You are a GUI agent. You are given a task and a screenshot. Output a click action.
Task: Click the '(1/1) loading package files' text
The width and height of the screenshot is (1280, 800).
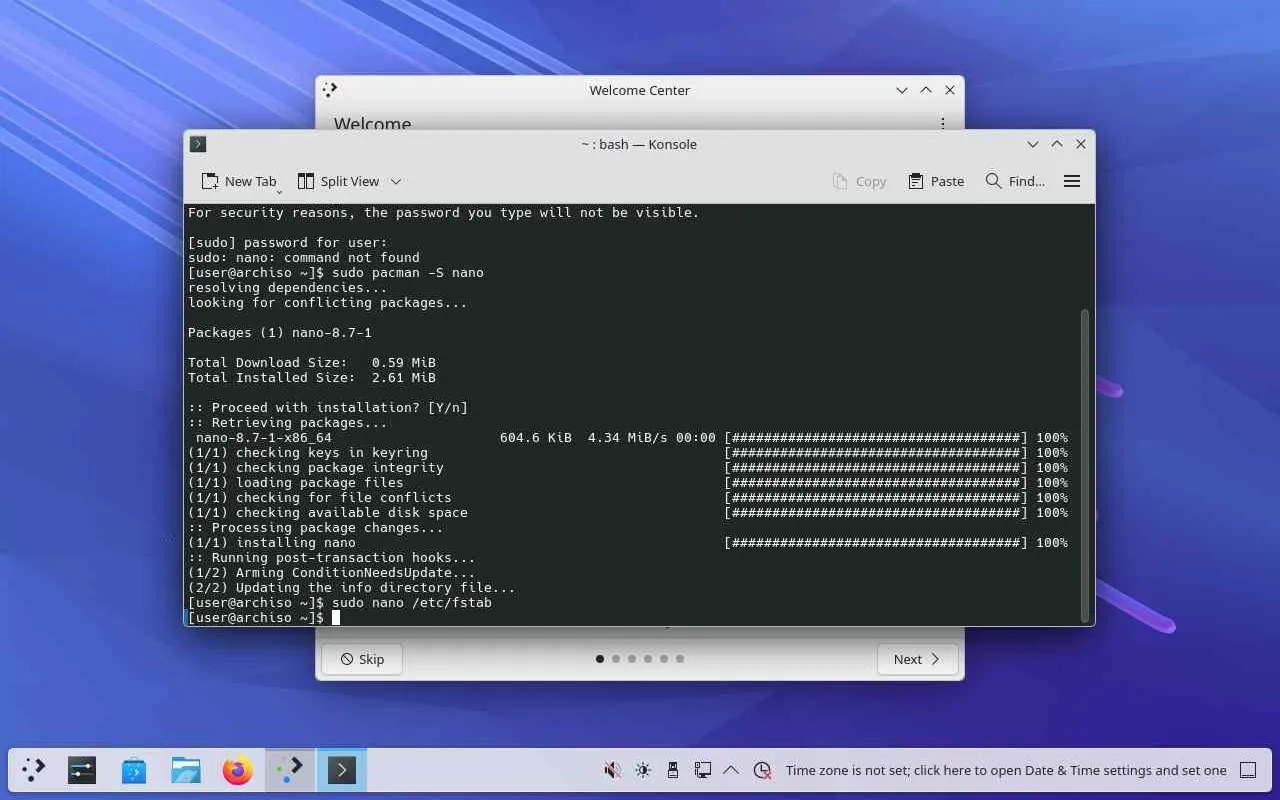(296, 482)
